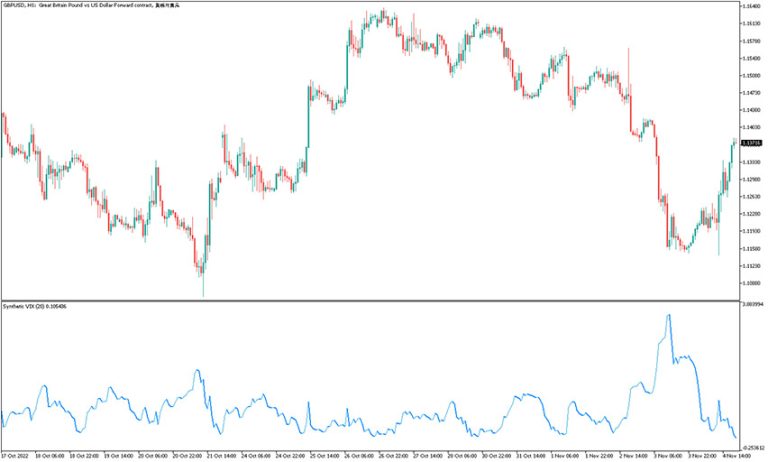
Task: Click the highest peak of Synthetic VIX line
Action: [669, 316]
